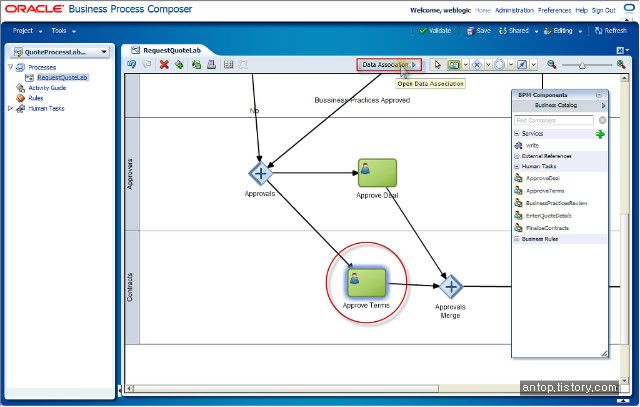The height and width of the screenshot is (407, 640).
Task: Open the Tools menu
Action: tap(64, 31)
